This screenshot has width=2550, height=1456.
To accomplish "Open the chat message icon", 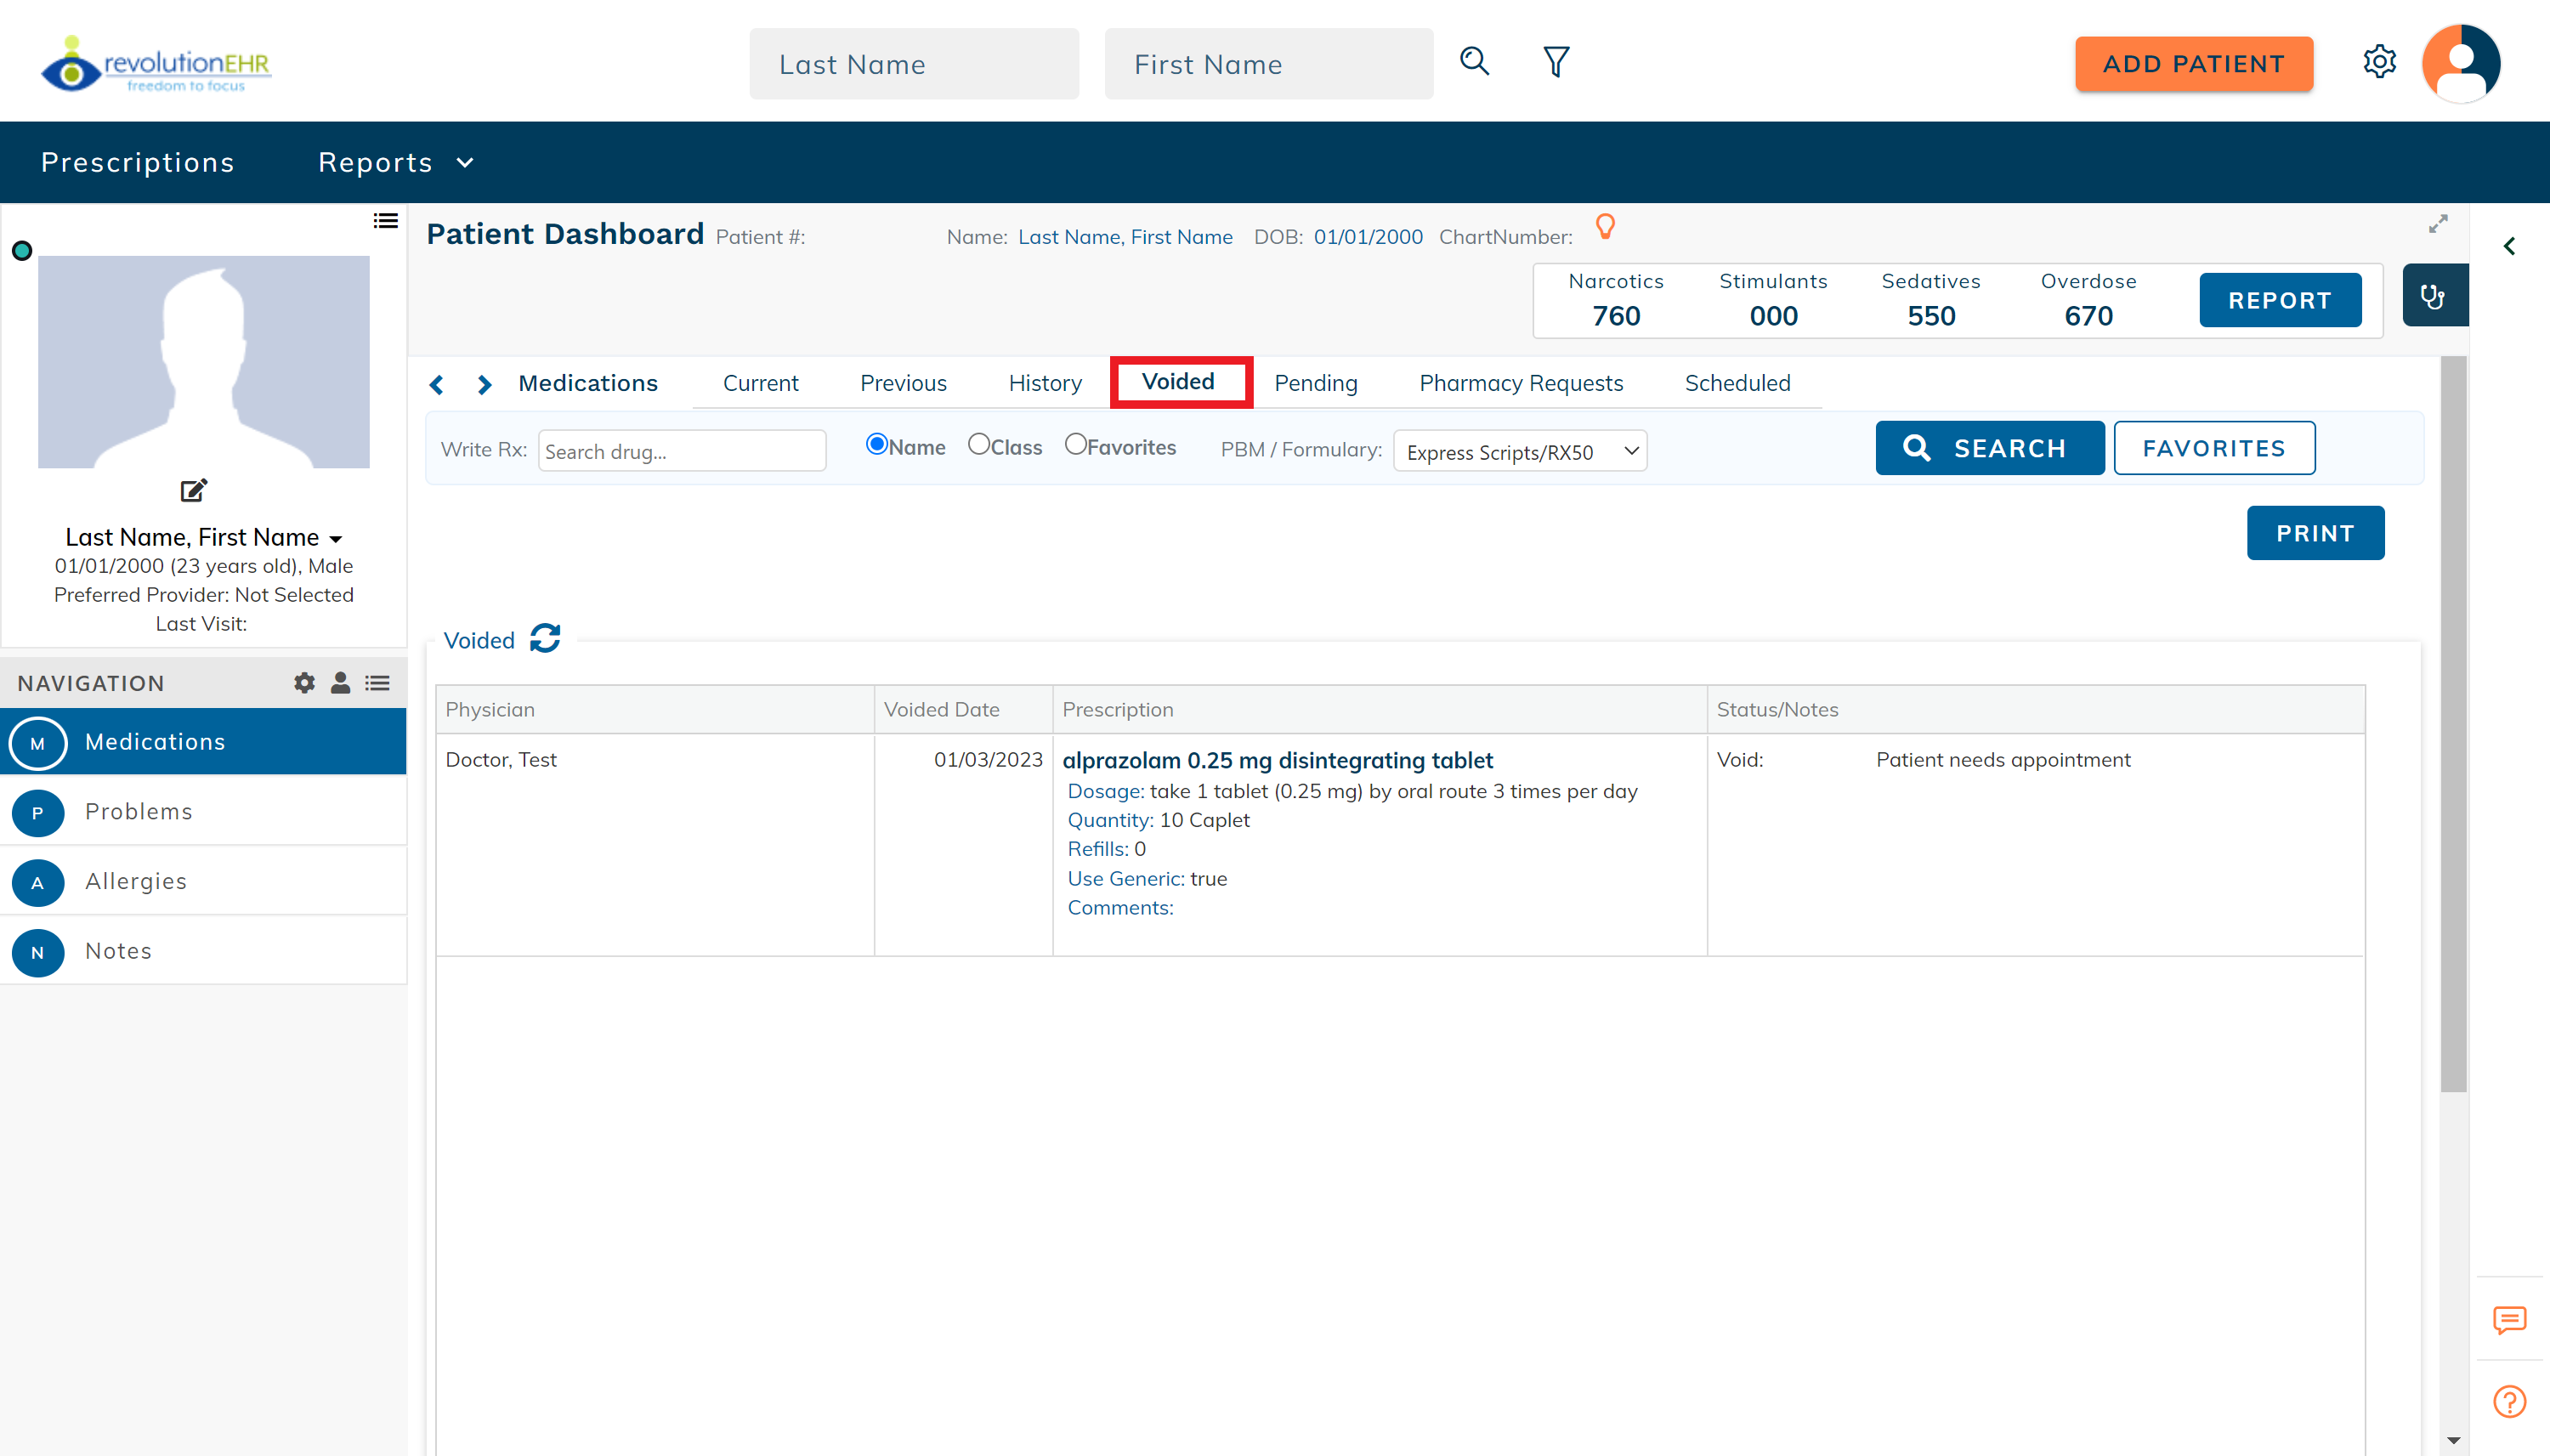I will tap(2509, 1320).
